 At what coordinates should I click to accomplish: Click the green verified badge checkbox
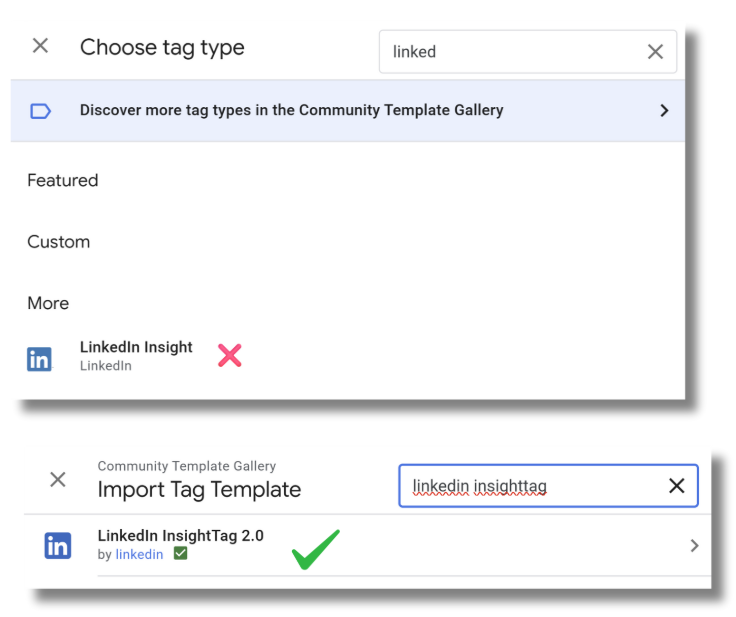pyautogui.click(x=180, y=554)
